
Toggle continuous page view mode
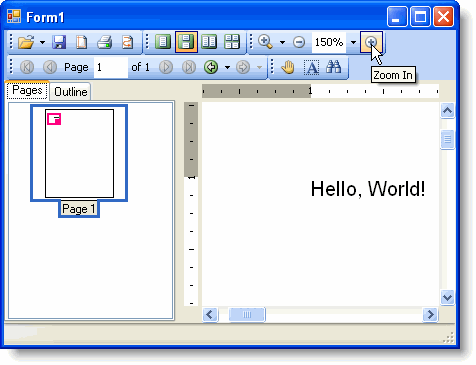click(186, 42)
